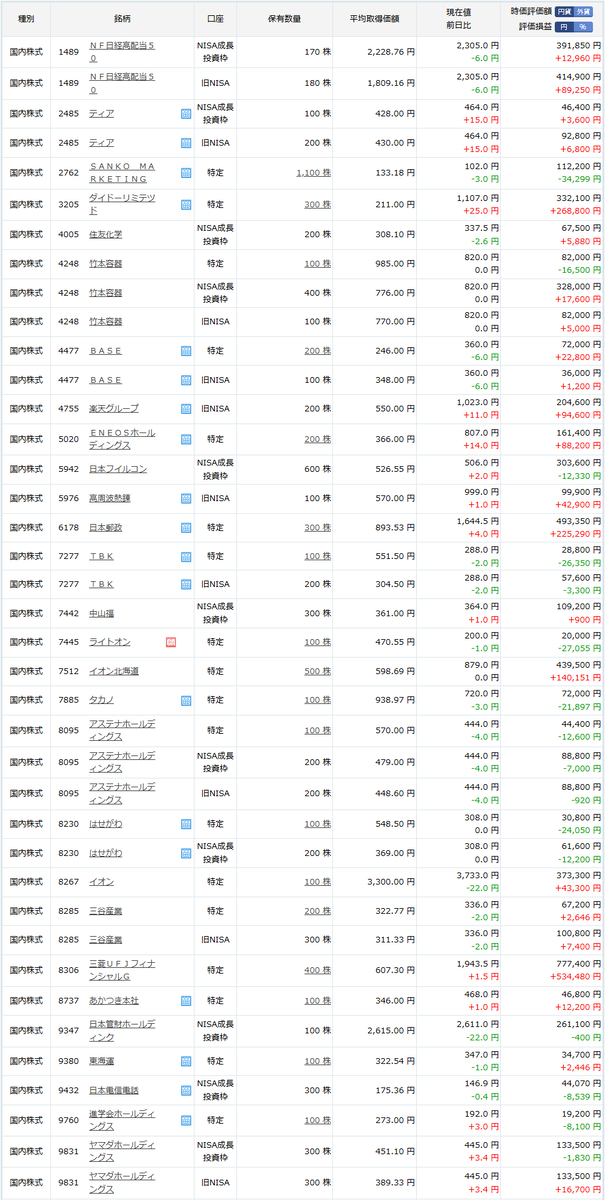Image resolution: width=605 pixels, height=1200 pixels.
Task: Open the ＮＦ日経高配当５０ link in NISA成長投資枠 row
Action: coord(120,51)
